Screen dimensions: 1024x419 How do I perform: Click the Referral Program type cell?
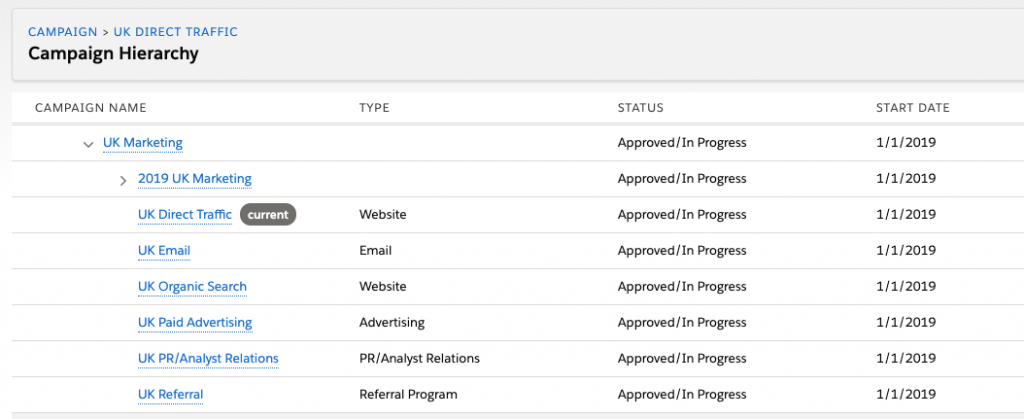[408, 395]
